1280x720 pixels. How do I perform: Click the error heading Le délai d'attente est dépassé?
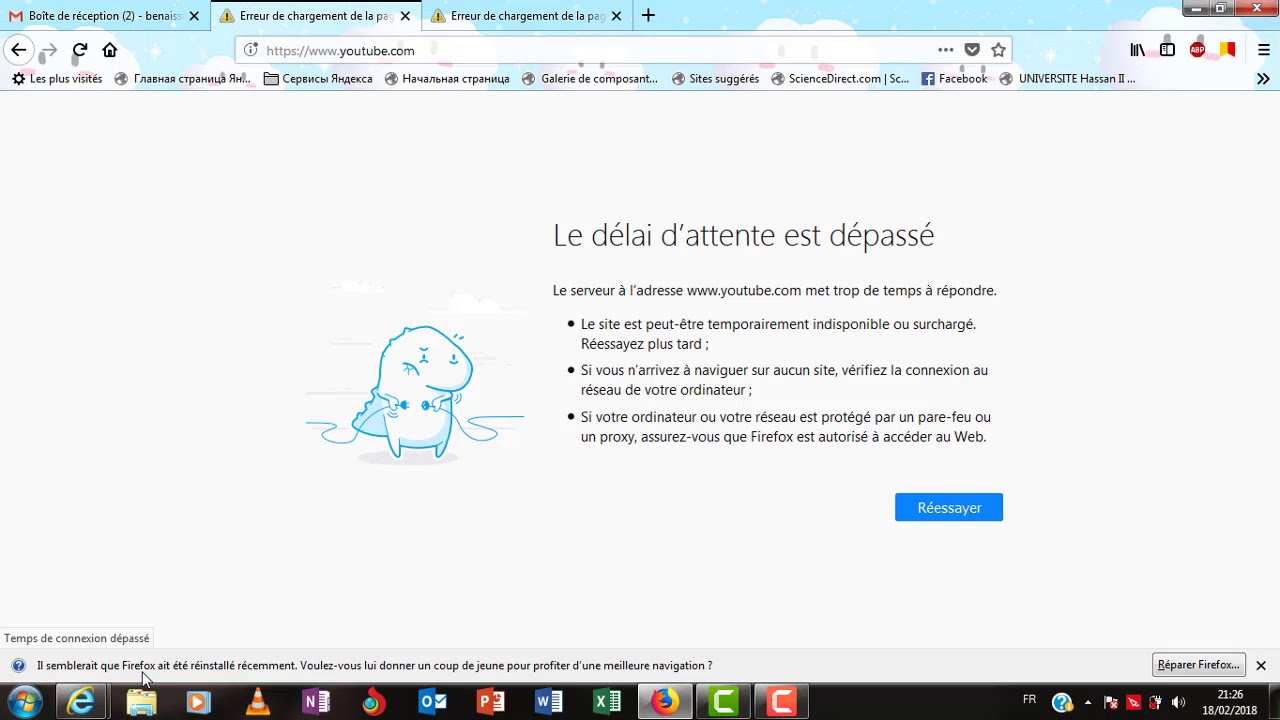[743, 235]
